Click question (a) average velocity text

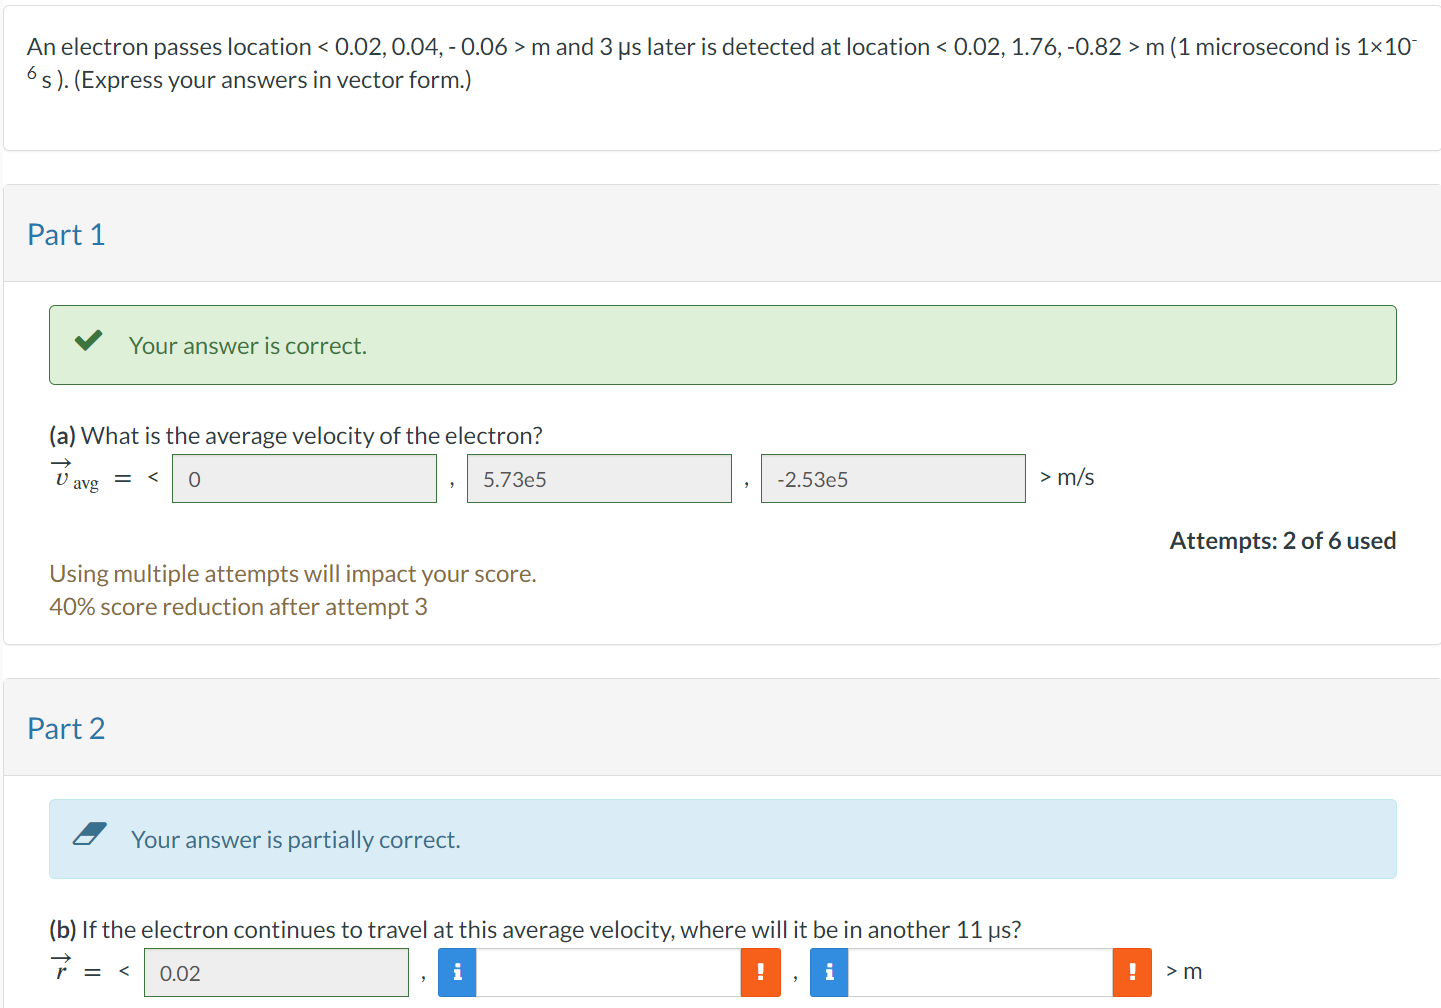pos(296,436)
